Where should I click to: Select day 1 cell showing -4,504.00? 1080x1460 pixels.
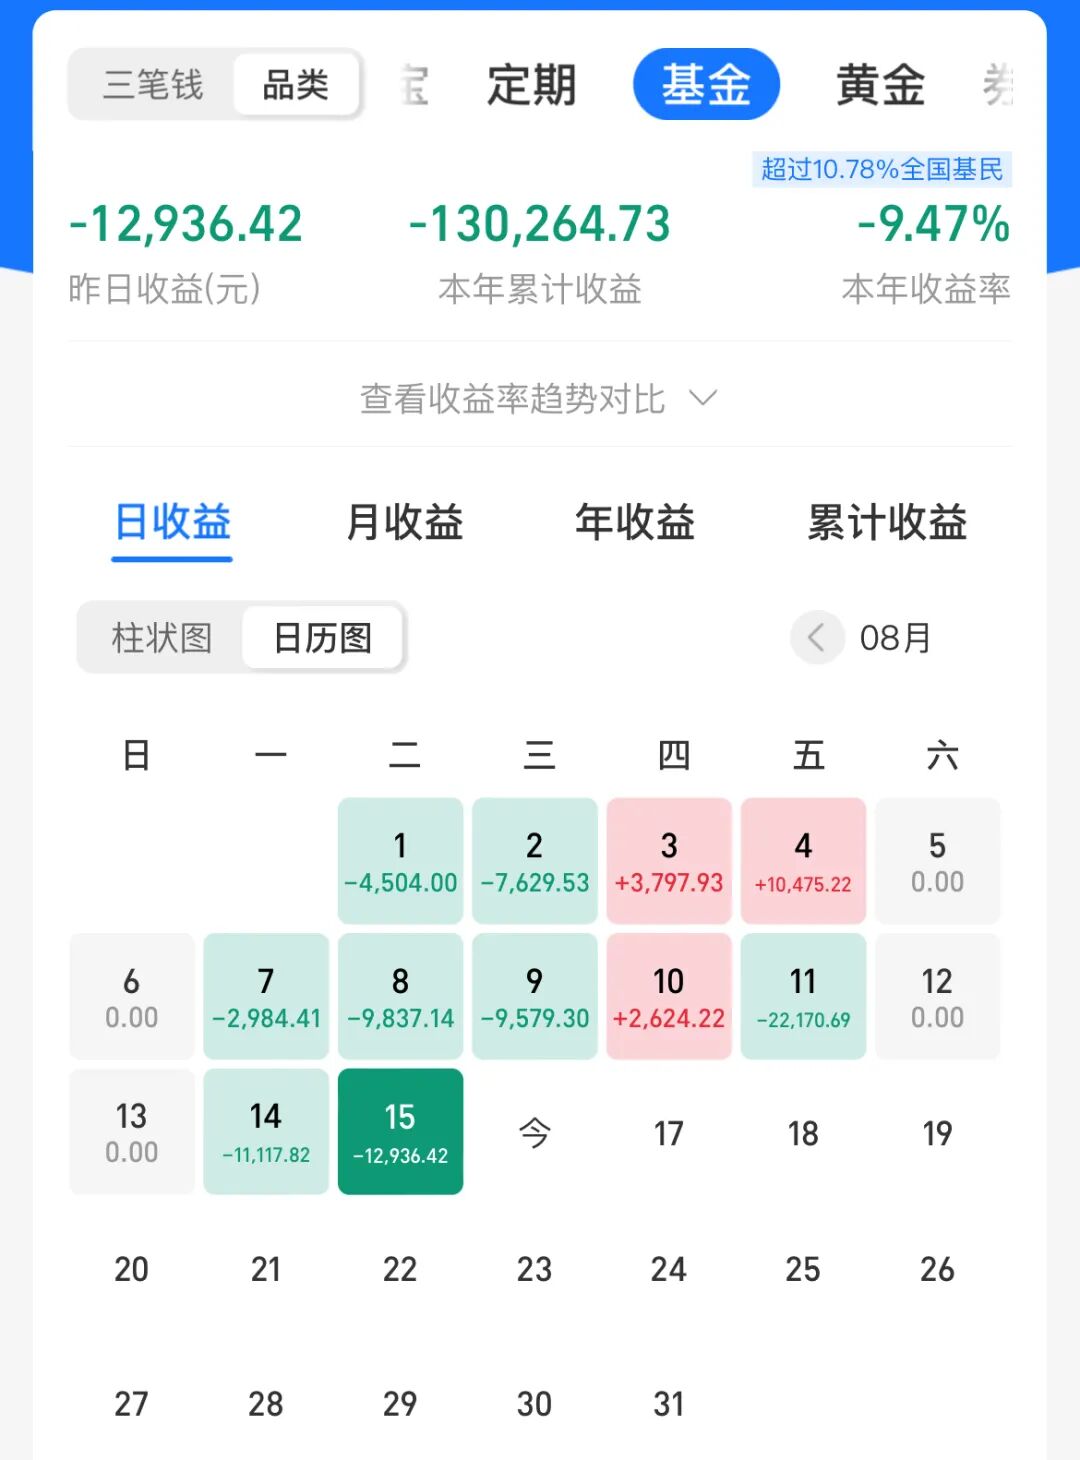pyautogui.click(x=400, y=861)
